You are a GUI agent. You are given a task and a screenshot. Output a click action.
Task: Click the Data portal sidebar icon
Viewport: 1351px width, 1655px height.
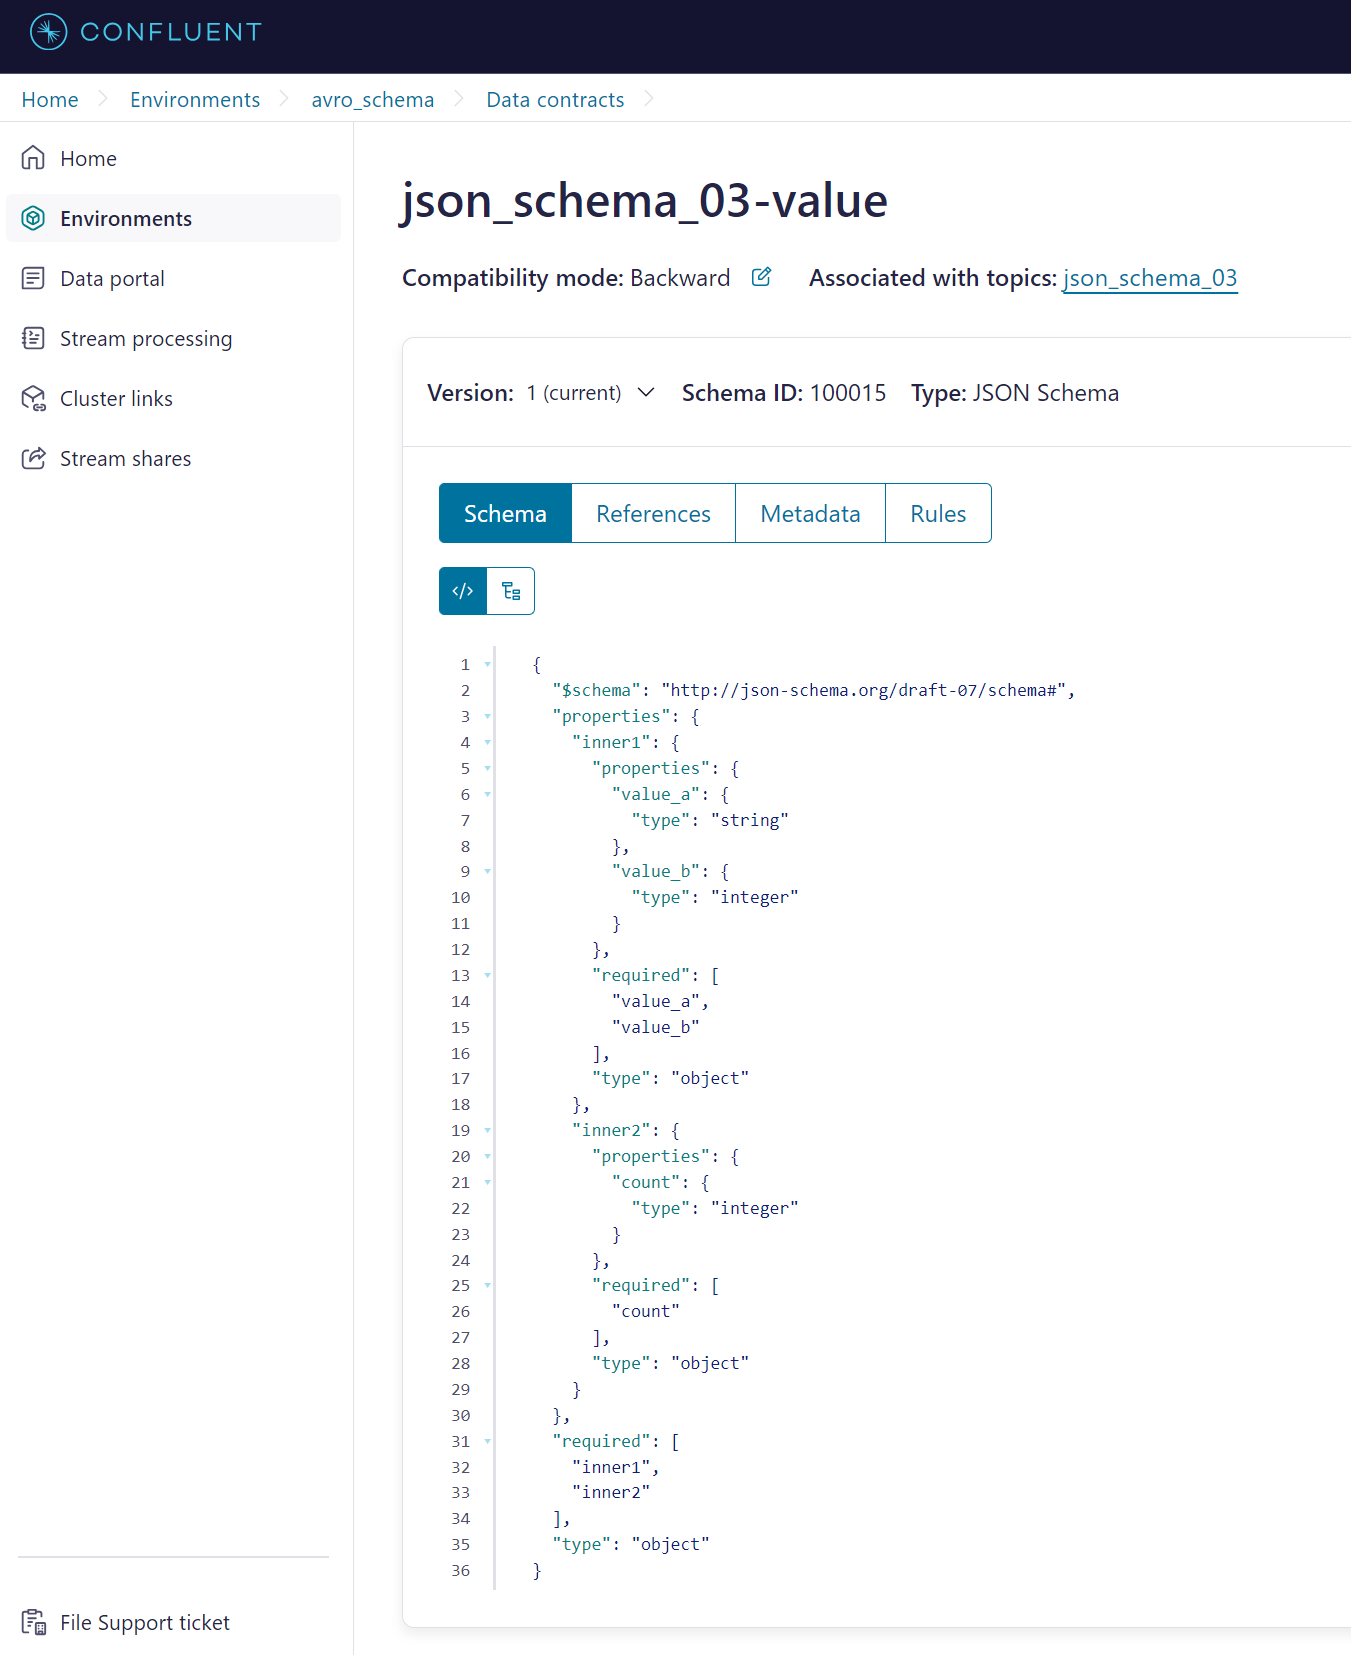point(33,278)
